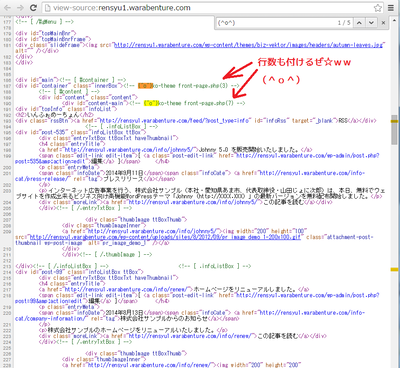
Task: Open the post.php edit link on line 199
Action: 197,158
